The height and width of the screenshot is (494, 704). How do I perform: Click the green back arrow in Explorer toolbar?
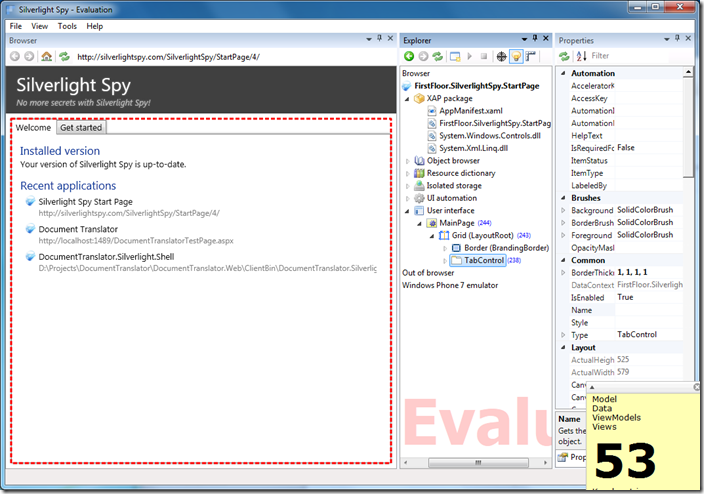(x=409, y=56)
